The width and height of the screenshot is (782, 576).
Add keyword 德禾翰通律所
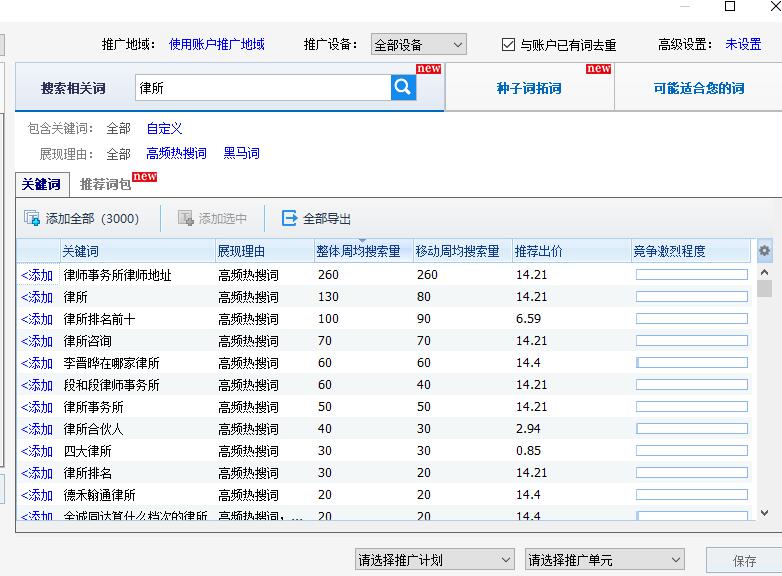(x=37, y=495)
